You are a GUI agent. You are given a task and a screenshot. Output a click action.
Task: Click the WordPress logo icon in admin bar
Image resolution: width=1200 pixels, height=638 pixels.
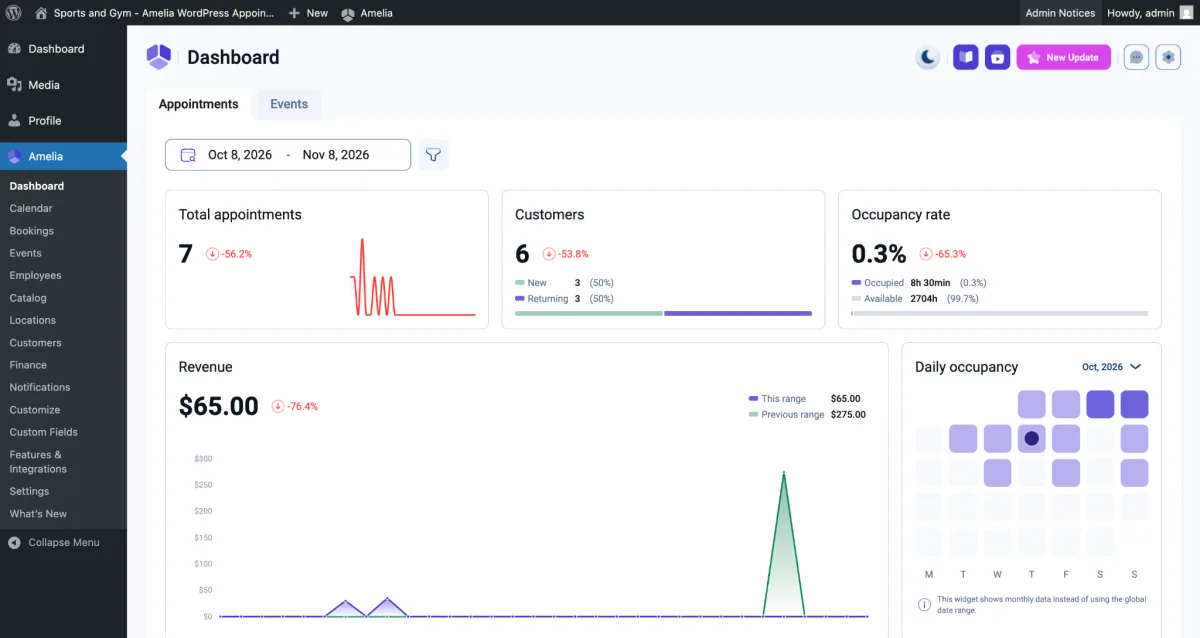click(x=14, y=13)
